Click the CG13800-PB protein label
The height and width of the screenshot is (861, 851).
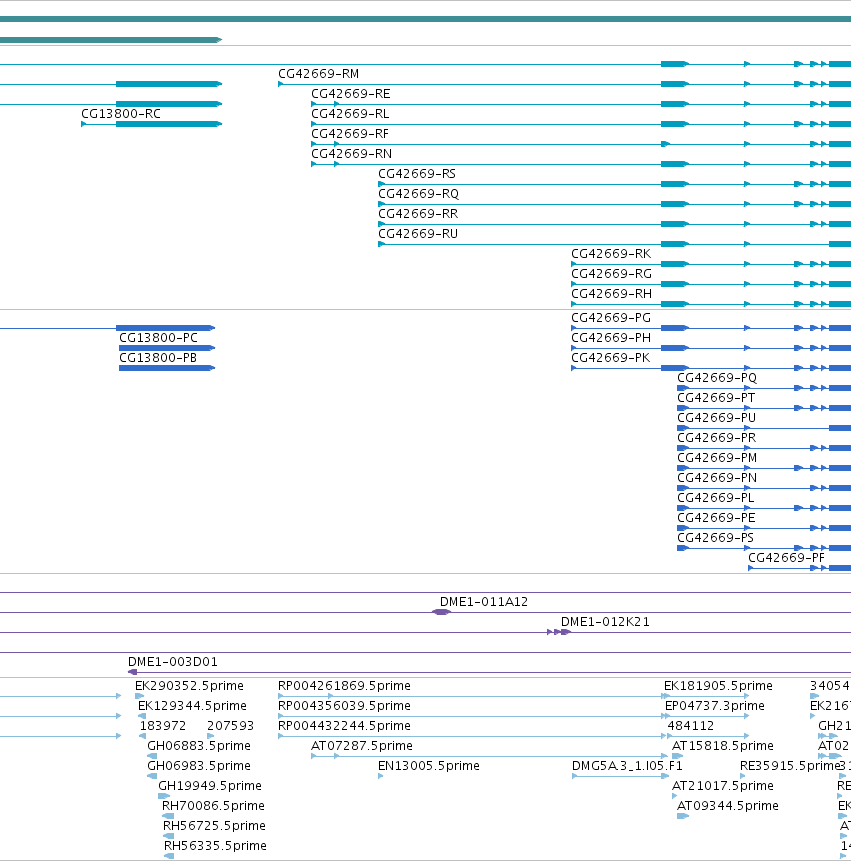pos(158,357)
